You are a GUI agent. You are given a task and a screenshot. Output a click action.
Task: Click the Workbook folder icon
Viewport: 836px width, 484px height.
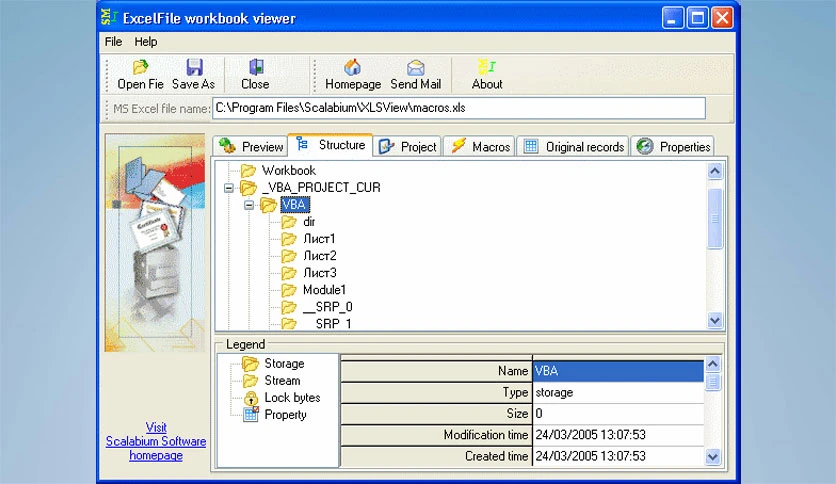tap(248, 171)
